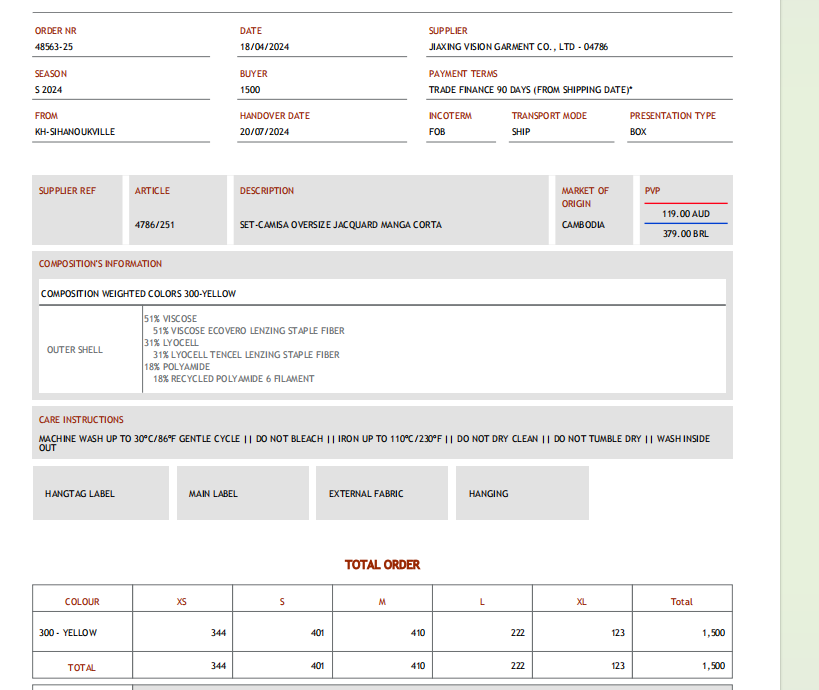This screenshot has height=690, width=819.
Task: Select the MAIN LABEL box
Action: click(x=240, y=493)
